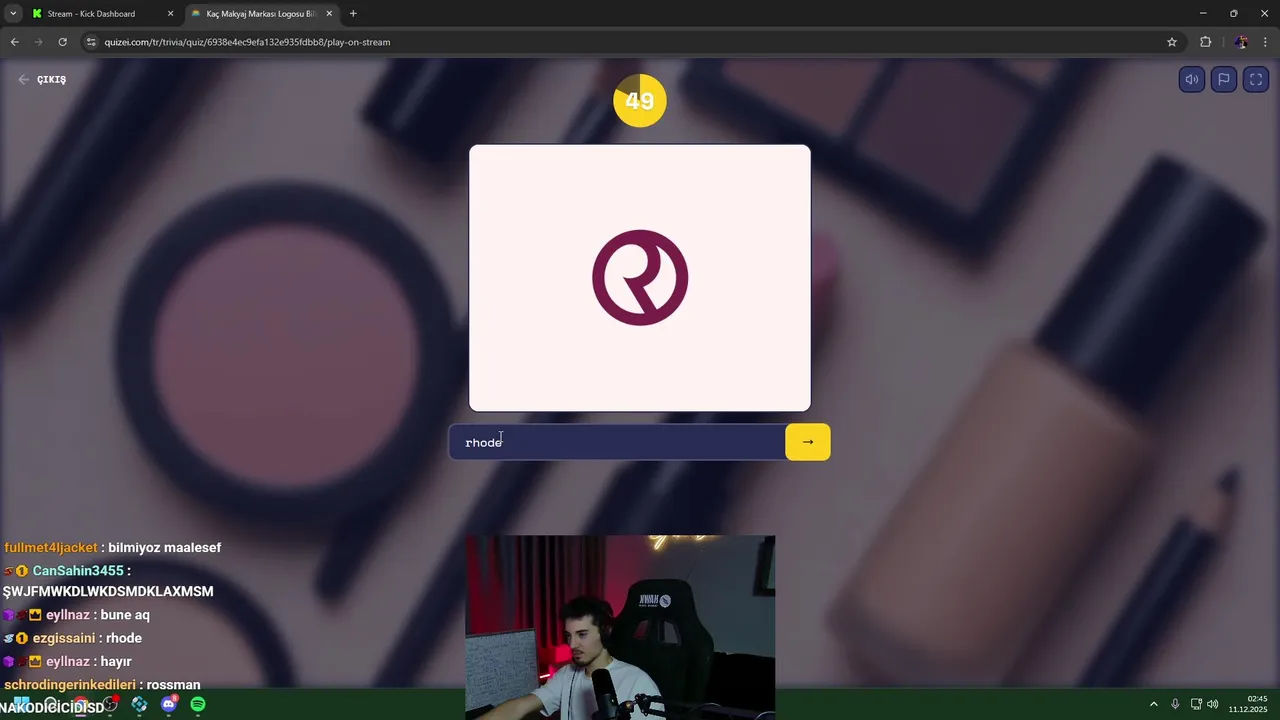Open the system volume tray icon
The image size is (1280, 720).
1213,704
